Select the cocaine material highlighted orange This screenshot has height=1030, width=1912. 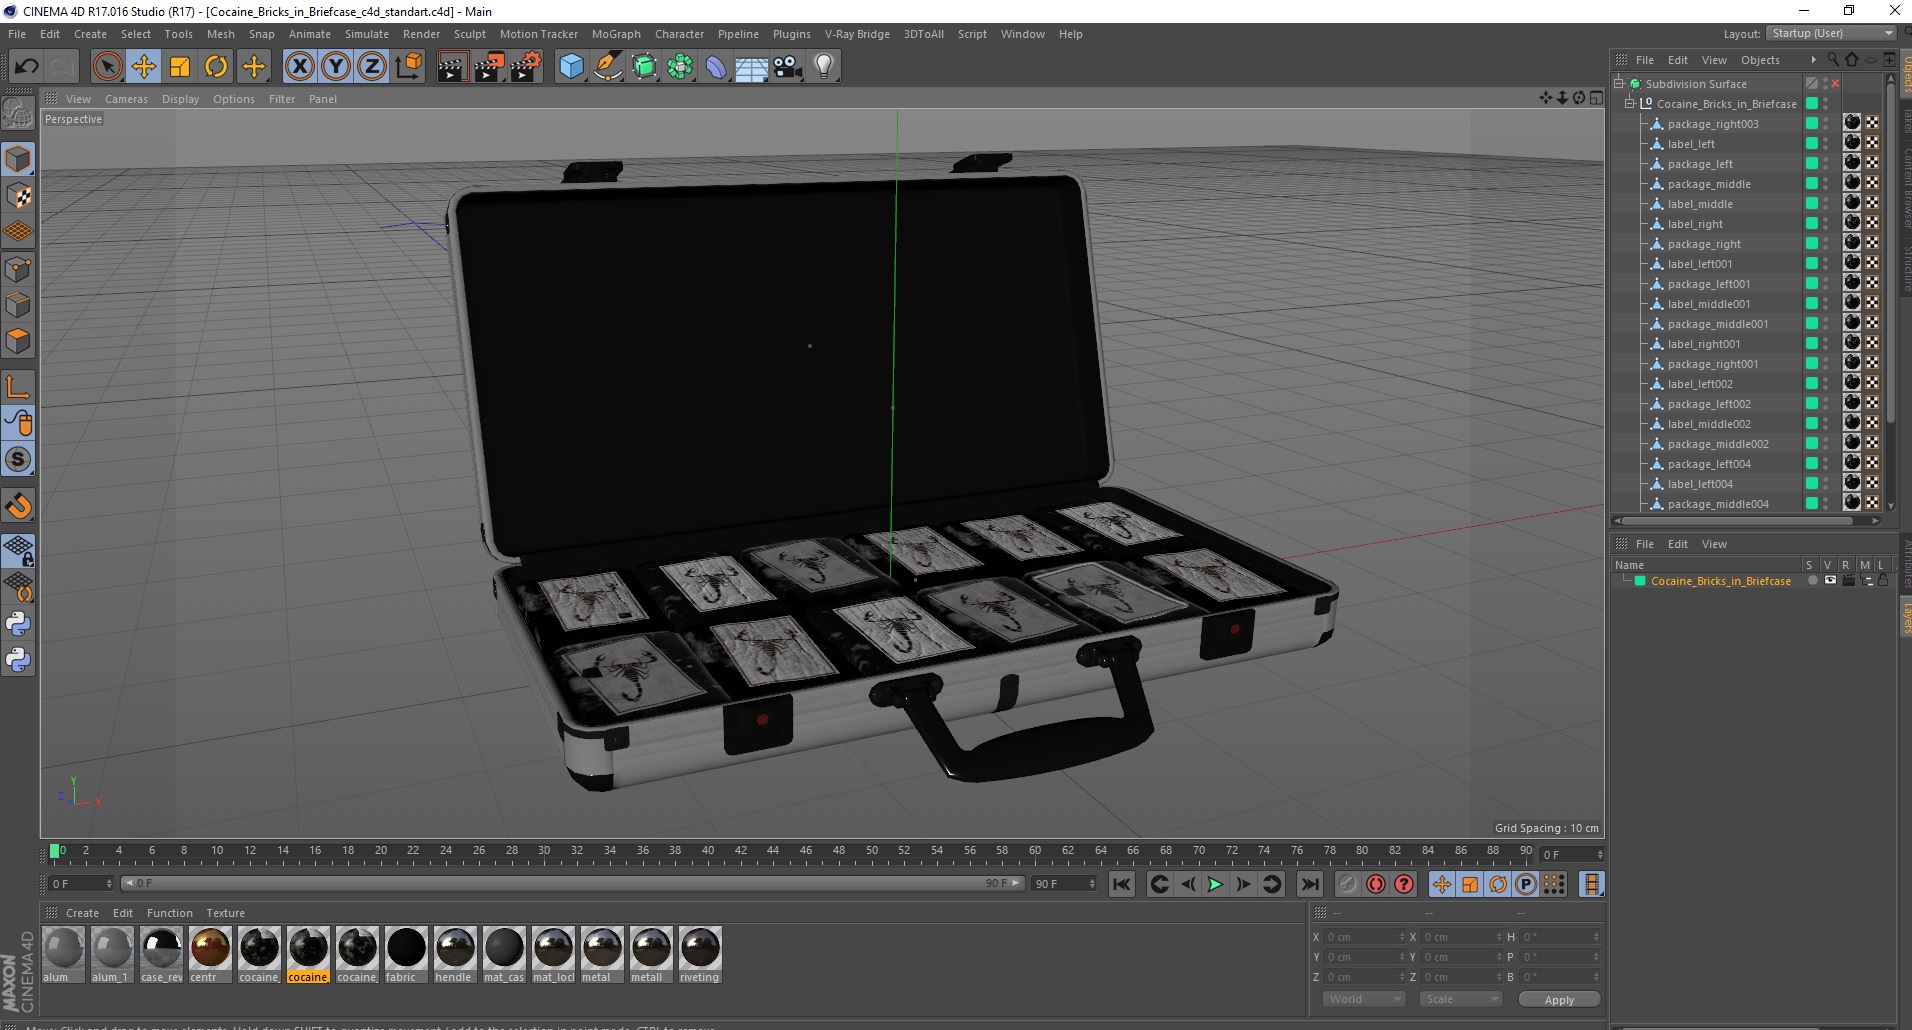[308, 955]
